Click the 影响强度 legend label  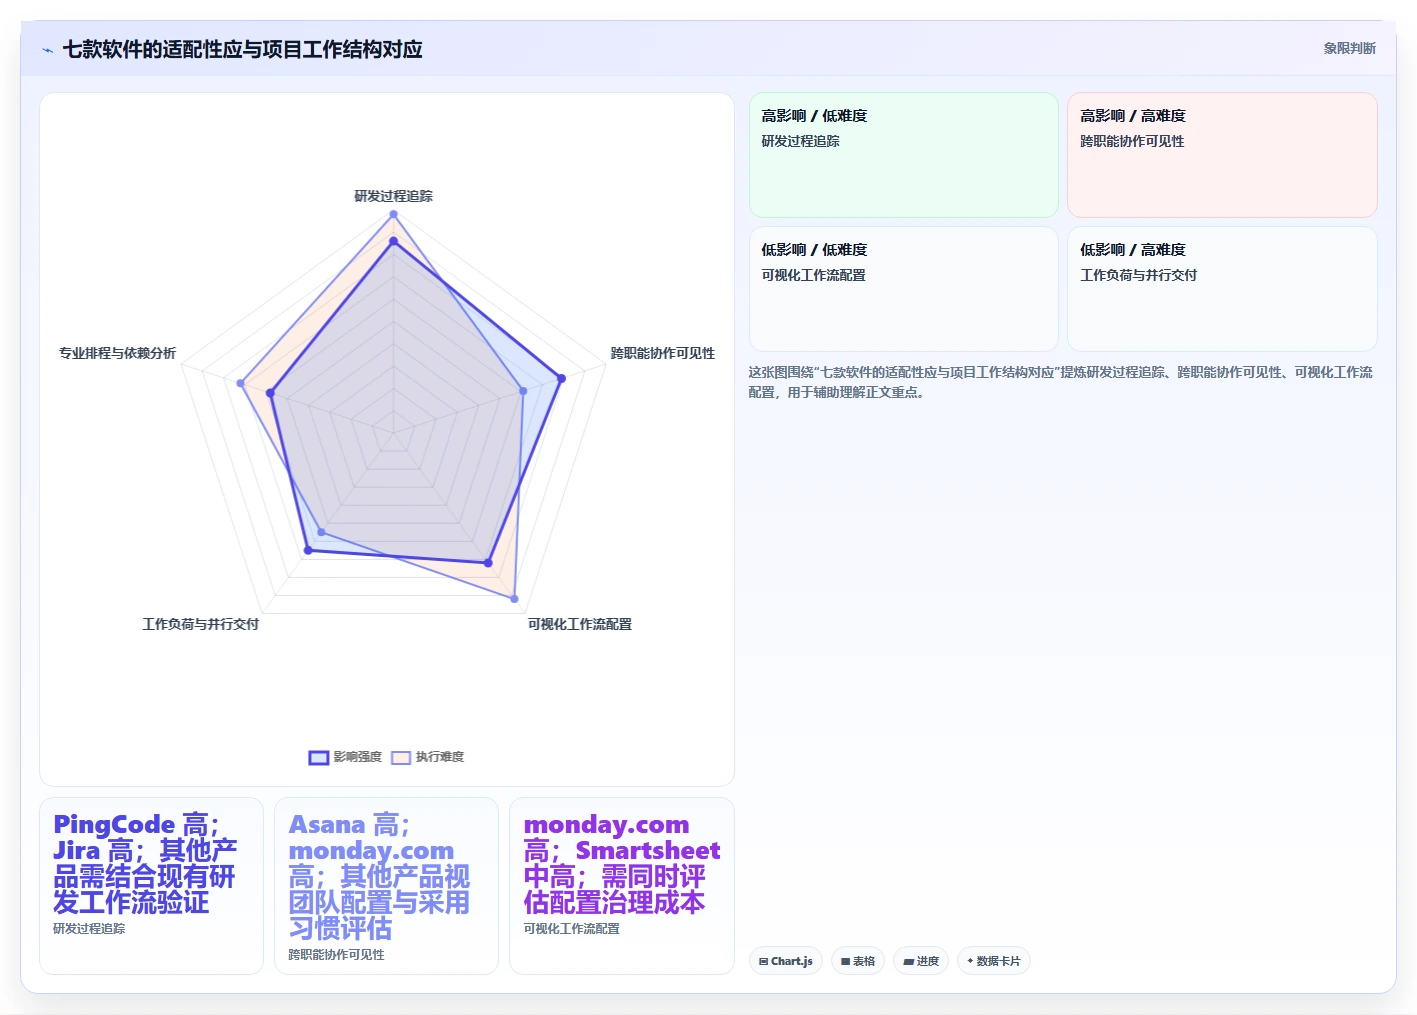pyautogui.click(x=357, y=757)
